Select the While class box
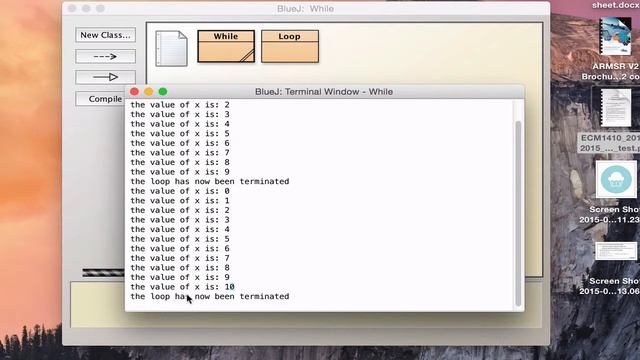 [x=226, y=46]
